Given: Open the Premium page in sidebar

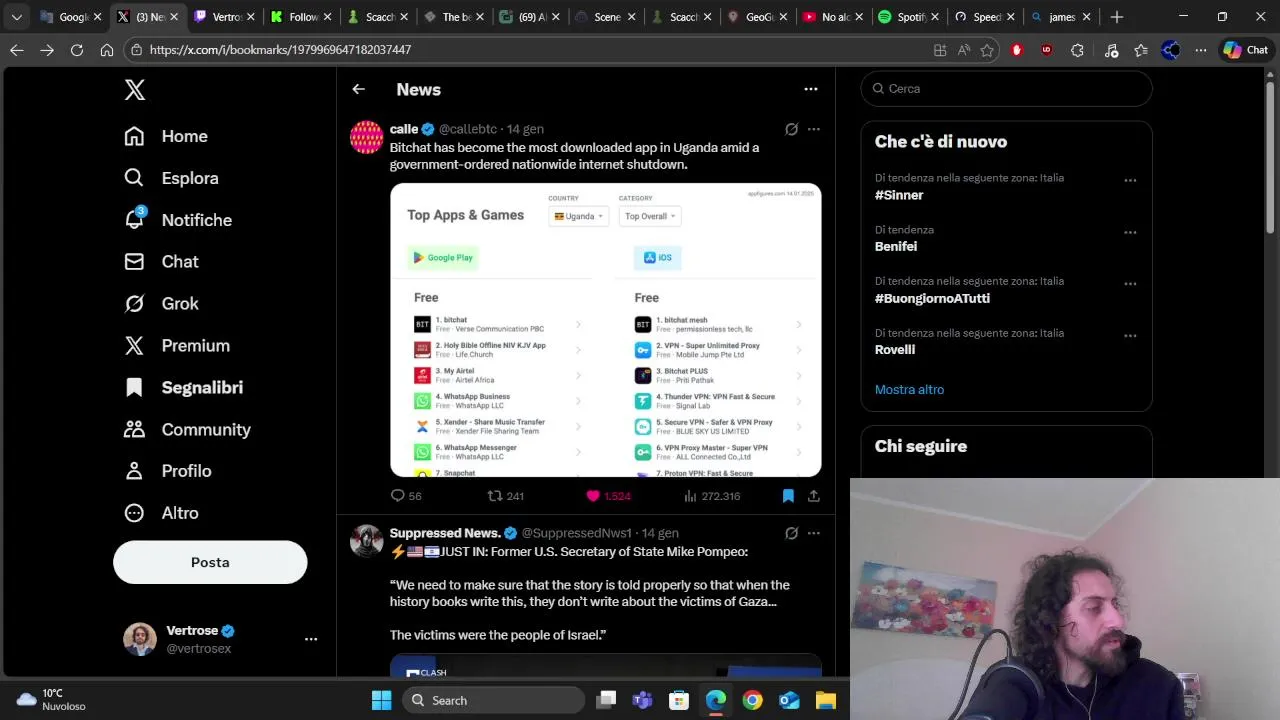Looking at the screenshot, I should click(x=177, y=346).
